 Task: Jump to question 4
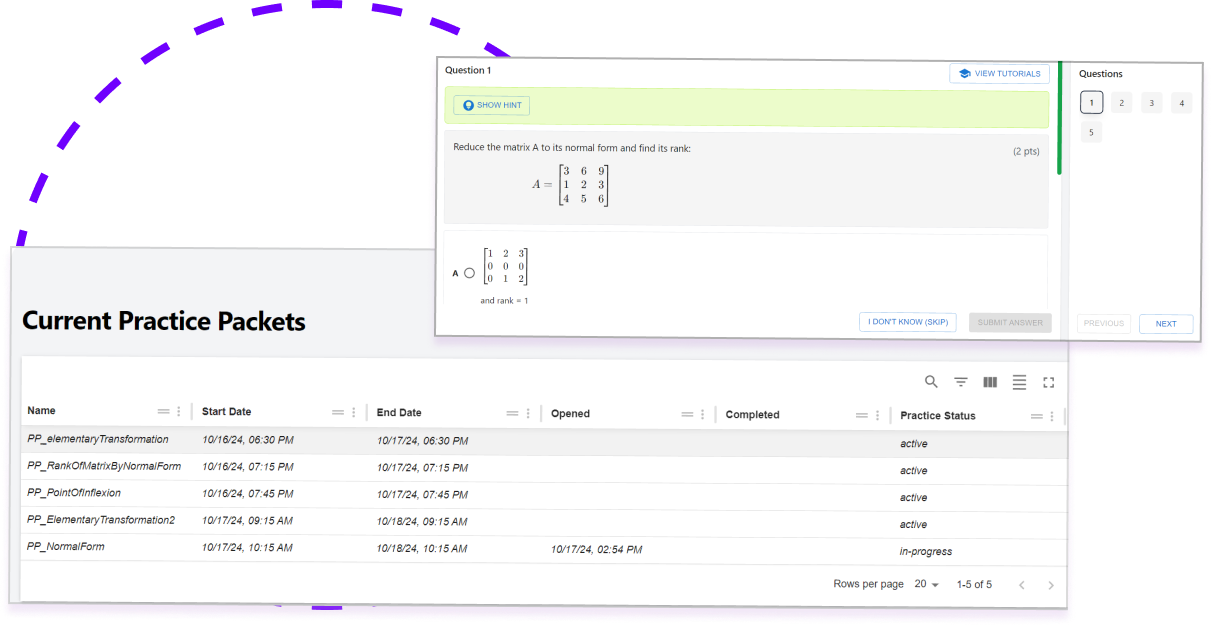point(1182,102)
